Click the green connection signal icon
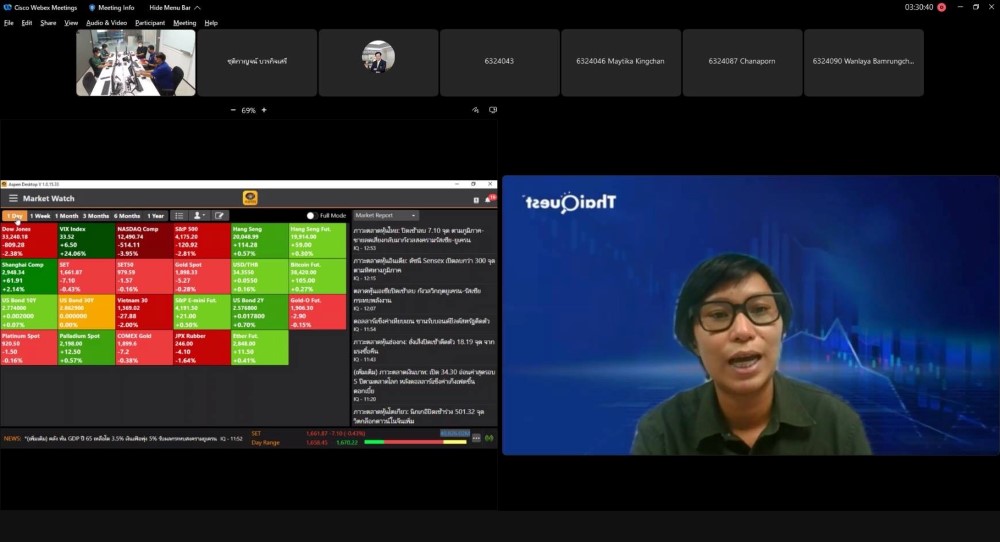Screen dimensions: 1000x542 [489, 438]
